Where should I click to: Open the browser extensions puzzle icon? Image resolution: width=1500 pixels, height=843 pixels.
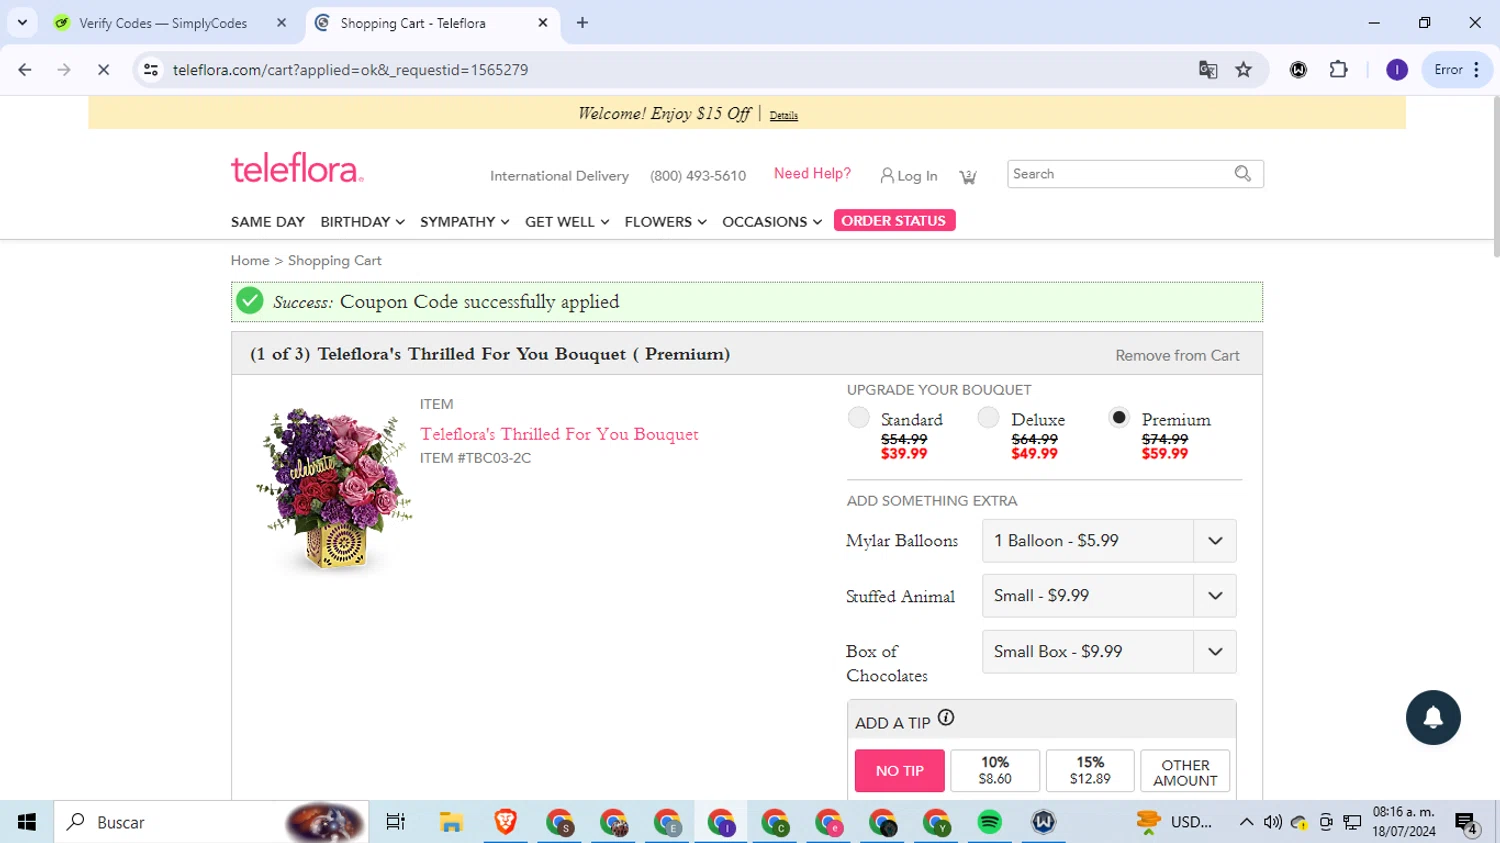pos(1338,70)
